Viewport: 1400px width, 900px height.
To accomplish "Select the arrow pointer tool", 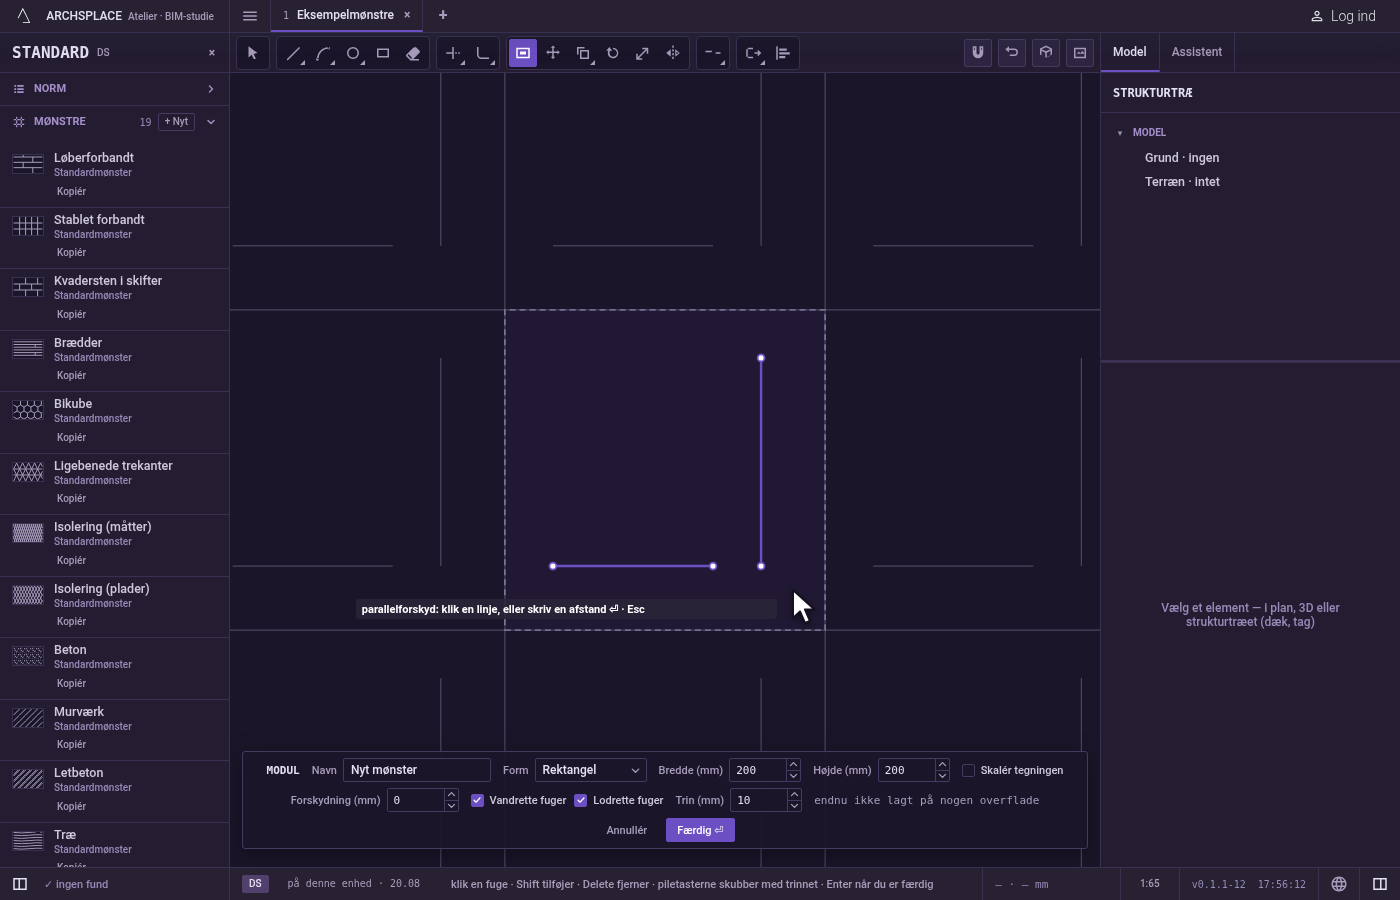I will [x=253, y=53].
